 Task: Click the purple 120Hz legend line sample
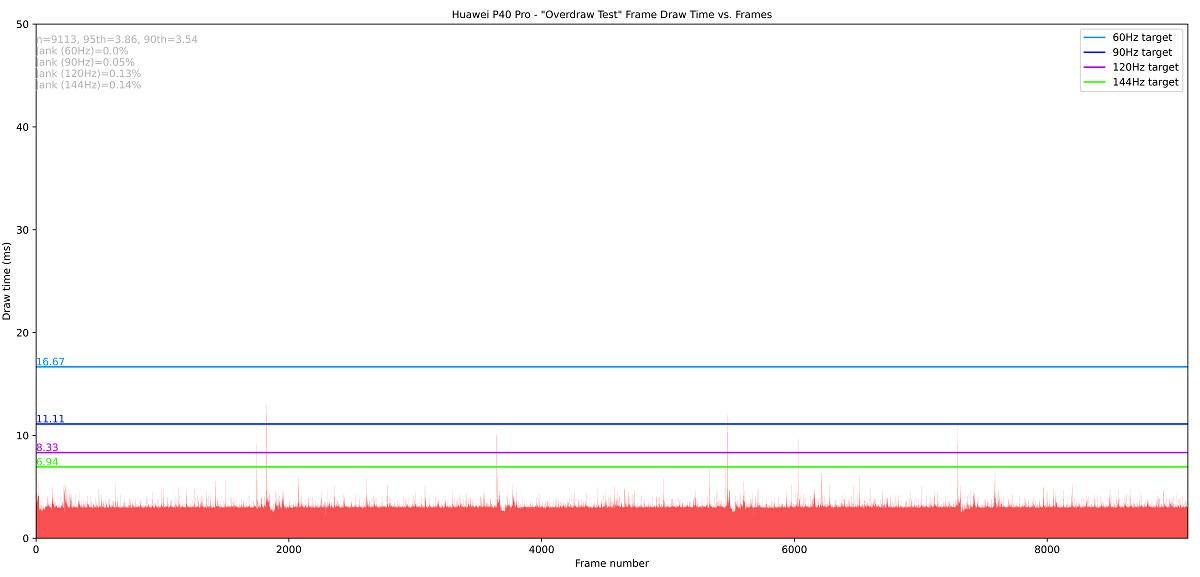pyautogui.click(x=1095, y=67)
